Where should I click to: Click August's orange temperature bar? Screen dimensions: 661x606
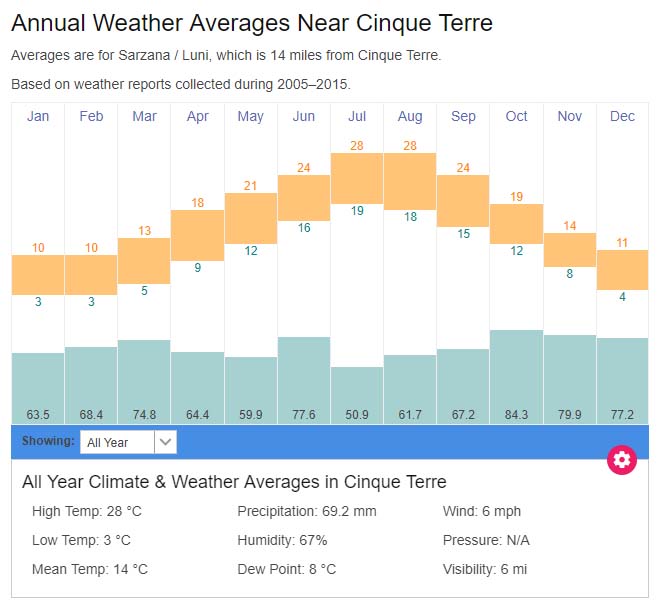410,181
